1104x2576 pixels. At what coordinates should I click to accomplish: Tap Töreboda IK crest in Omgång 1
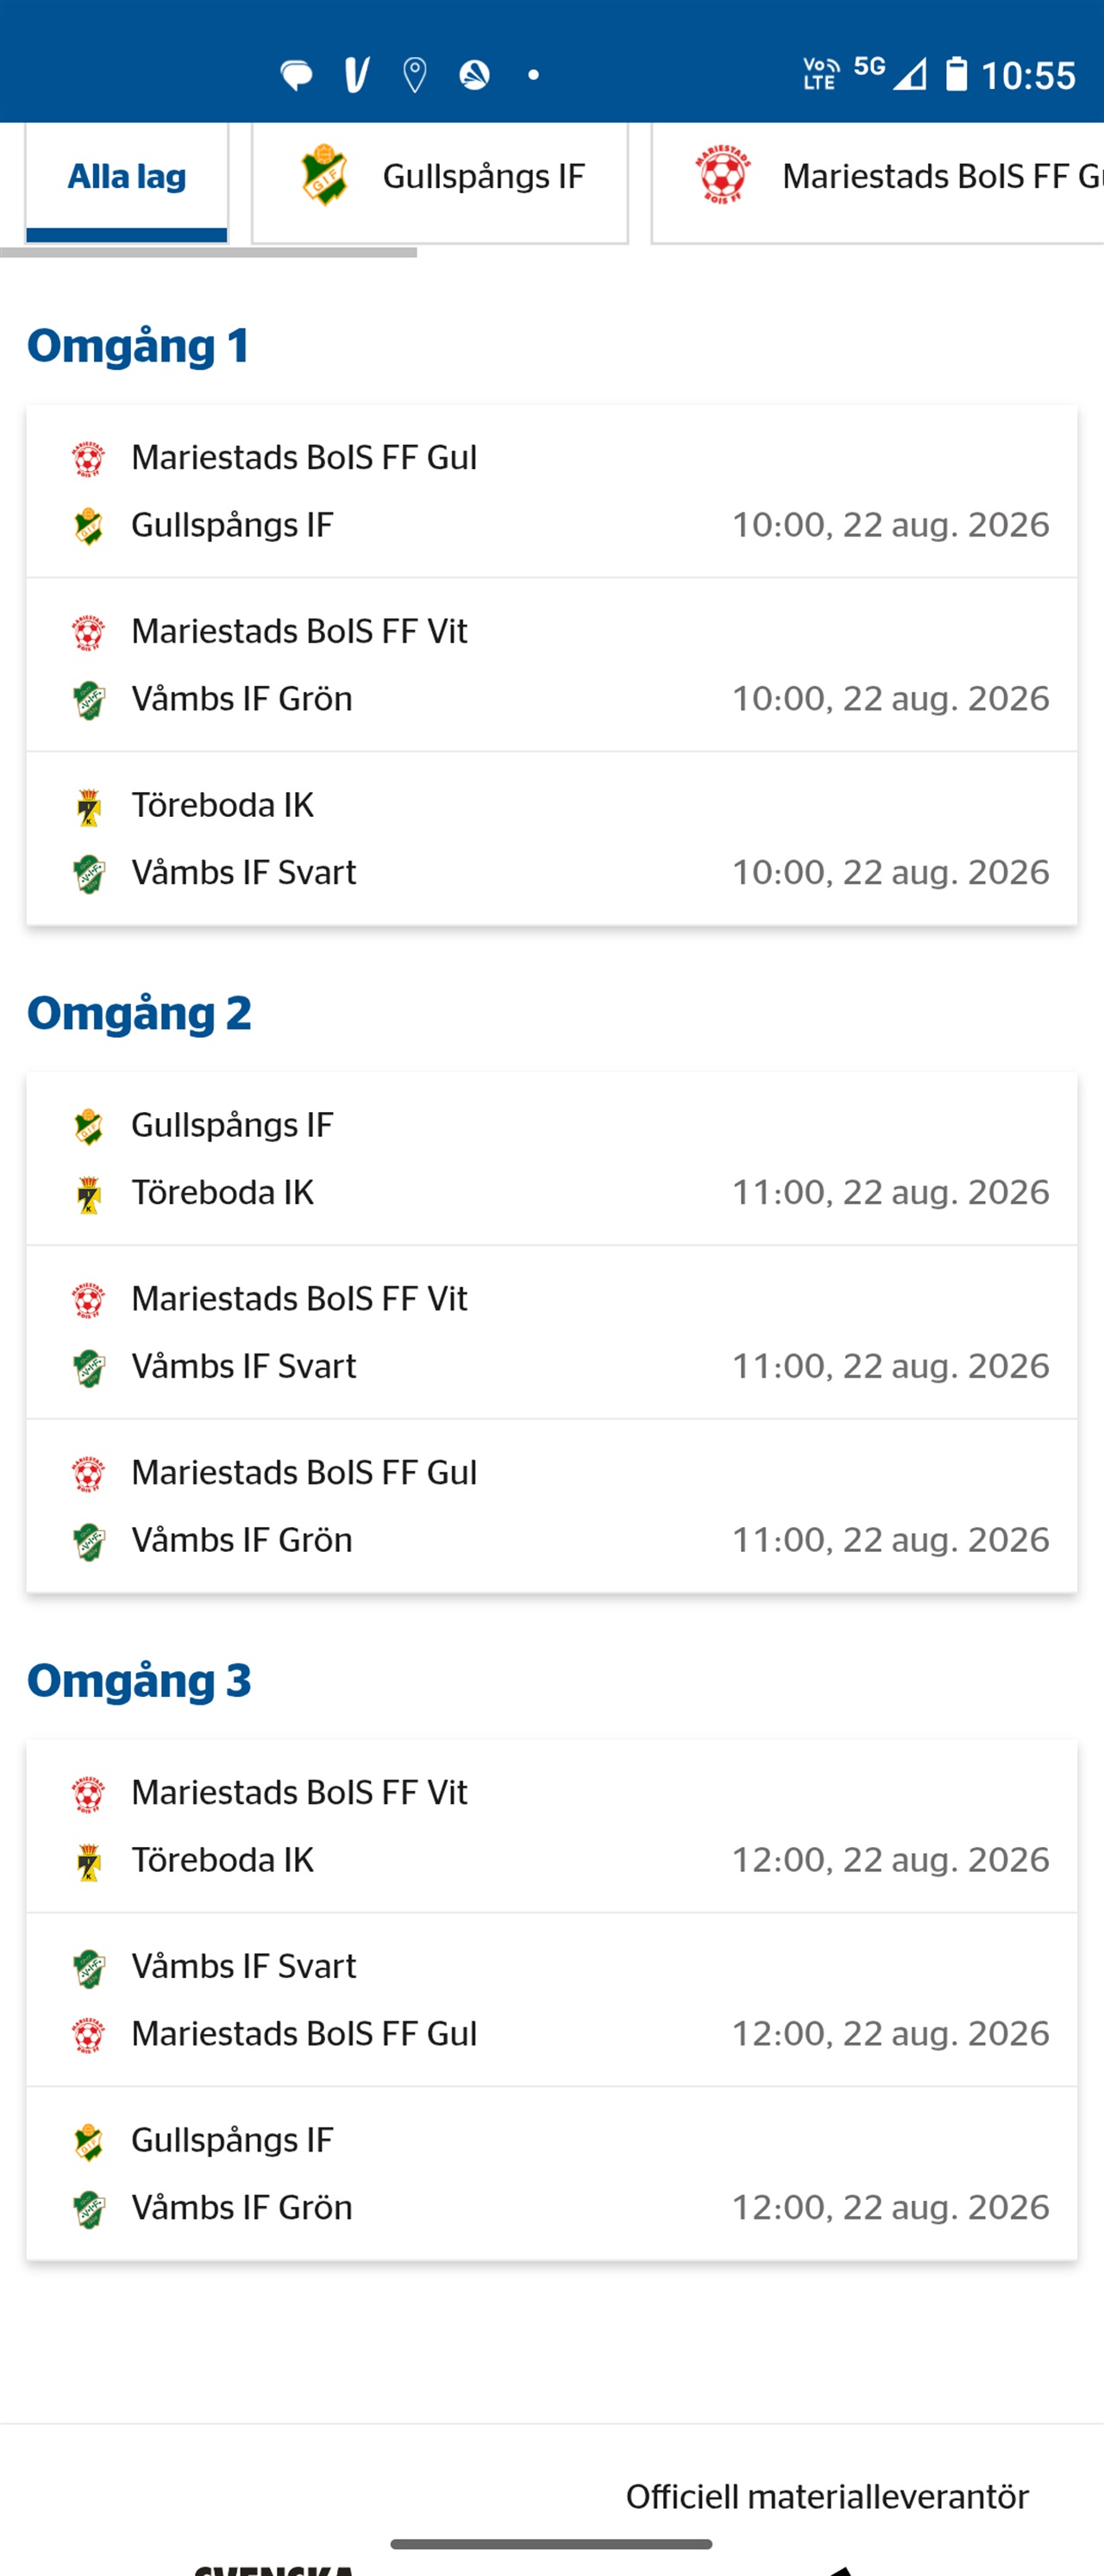click(x=89, y=806)
